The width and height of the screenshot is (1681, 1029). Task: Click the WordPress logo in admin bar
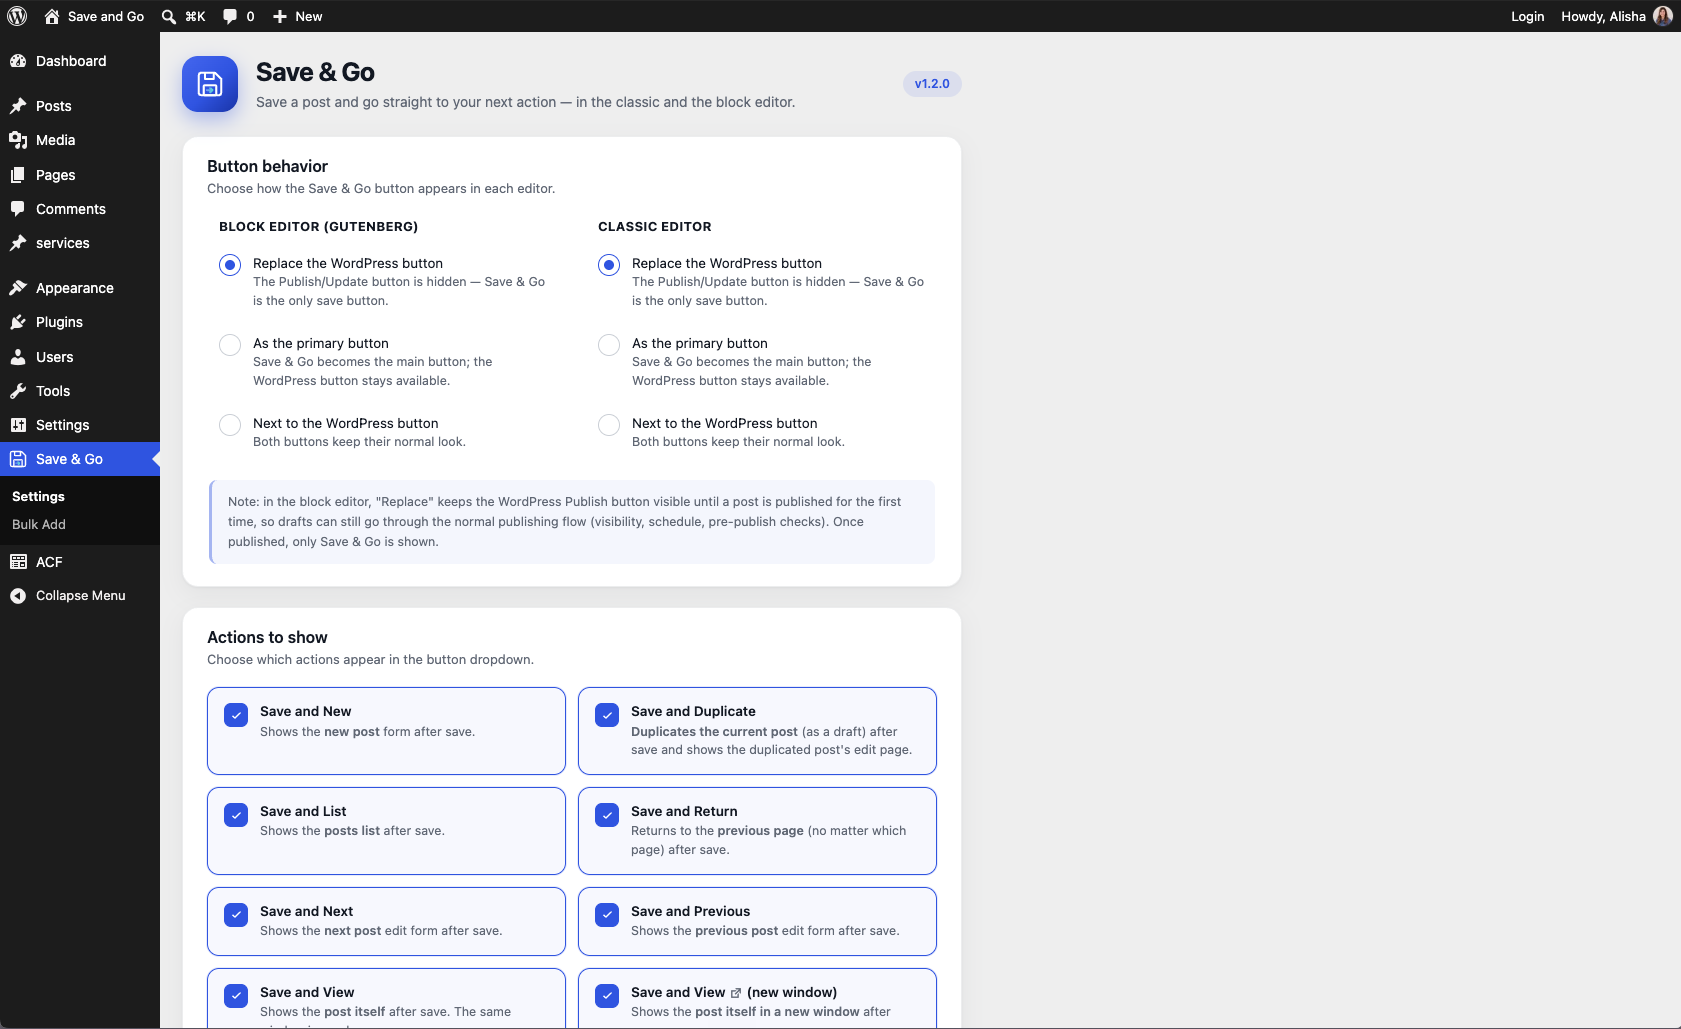tap(17, 16)
